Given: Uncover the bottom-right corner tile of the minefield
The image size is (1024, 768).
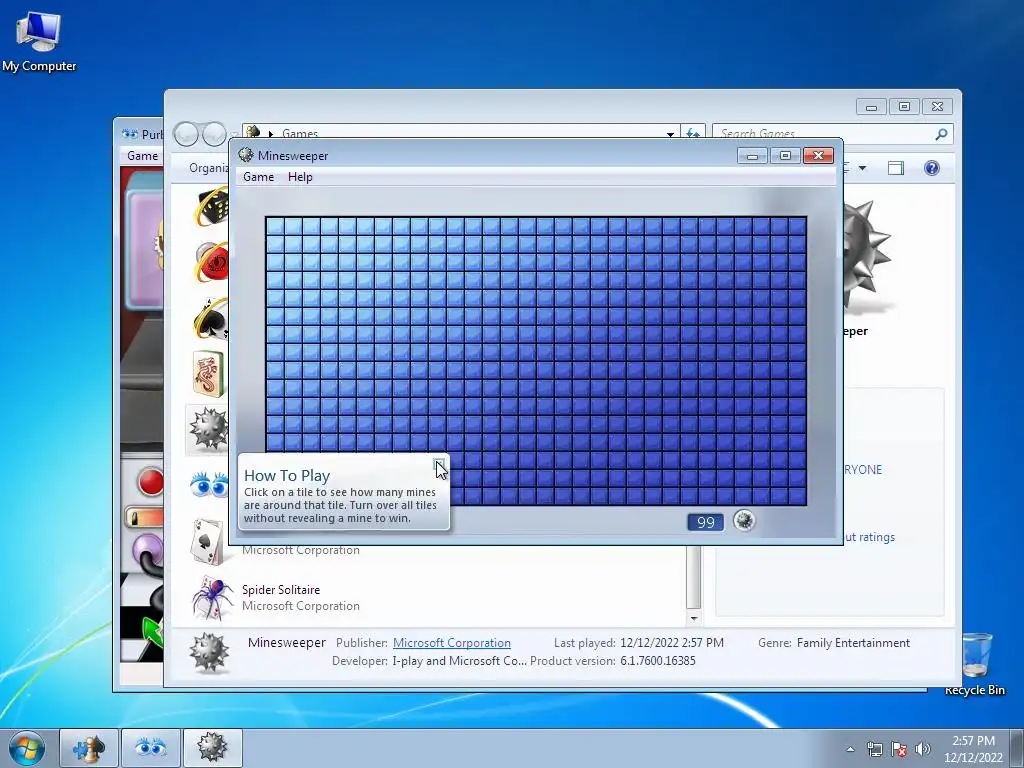Looking at the screenshot, I should pyautogui.click(x=797, y=495).
